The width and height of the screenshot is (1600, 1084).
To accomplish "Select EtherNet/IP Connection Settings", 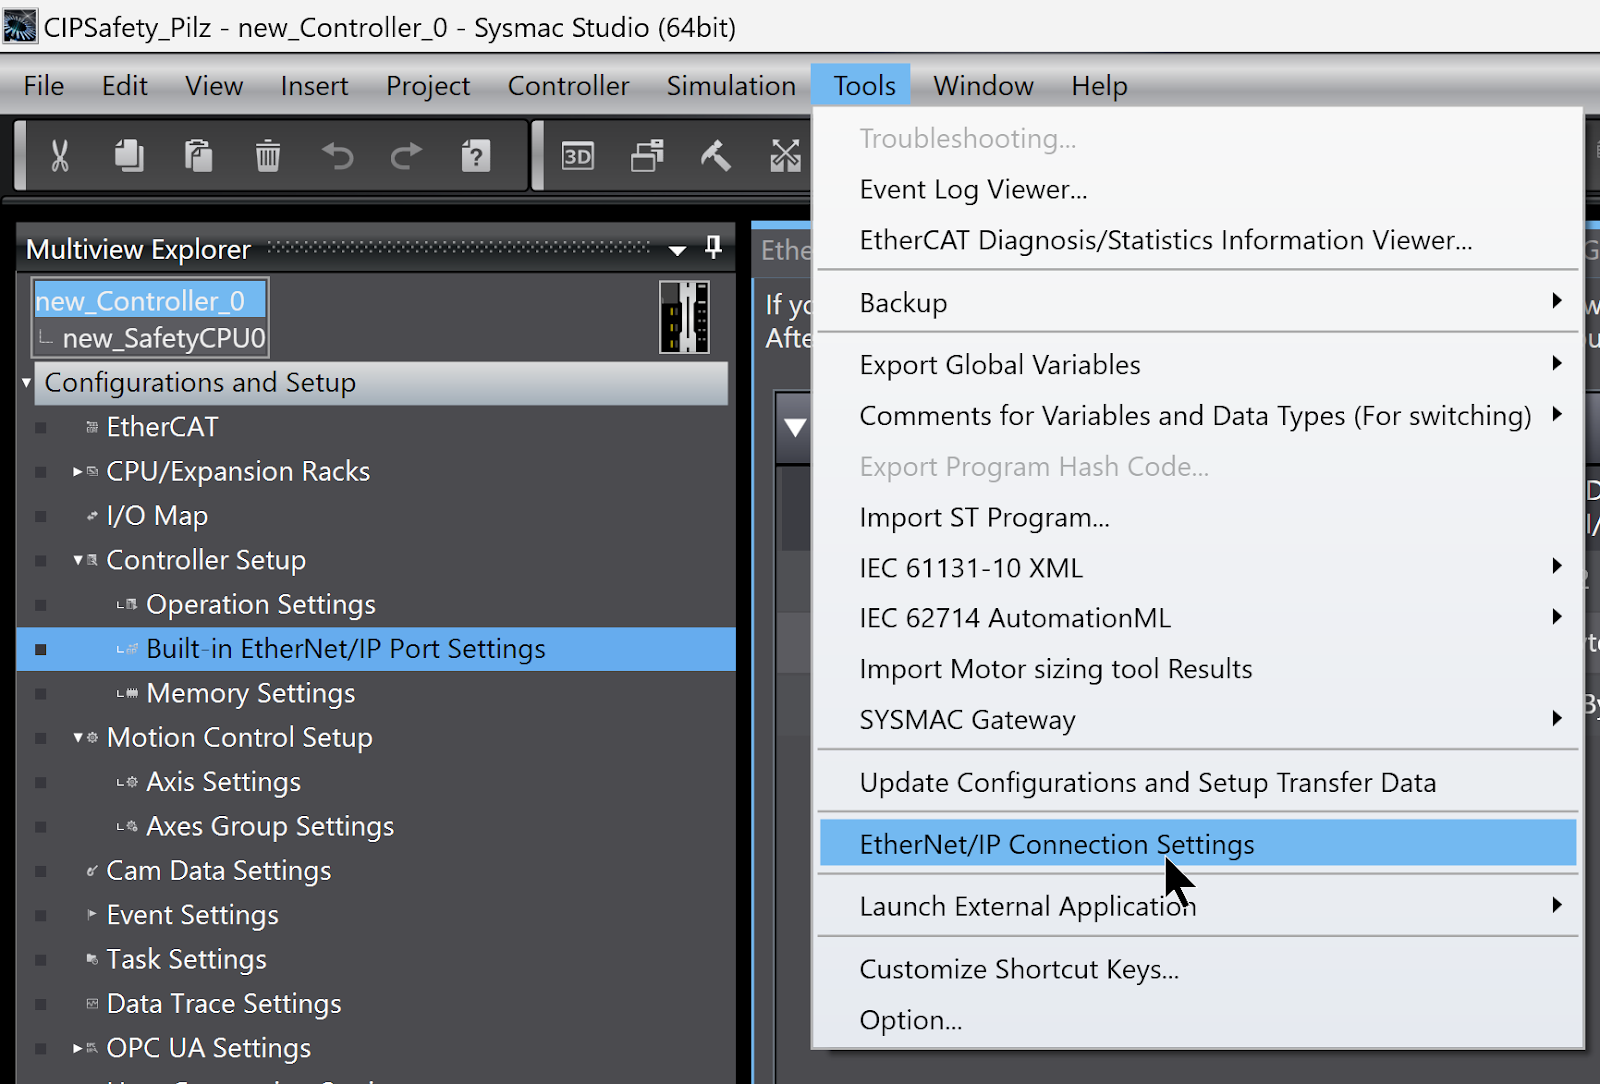I will 1198,843.
